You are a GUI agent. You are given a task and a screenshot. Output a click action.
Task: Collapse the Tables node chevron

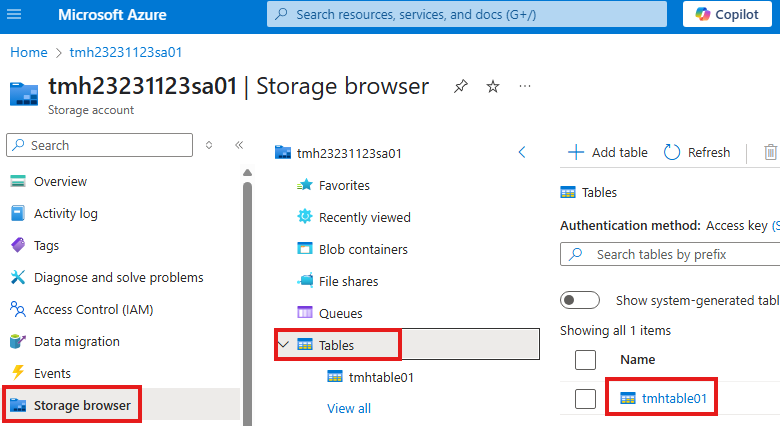coord(284,344)
